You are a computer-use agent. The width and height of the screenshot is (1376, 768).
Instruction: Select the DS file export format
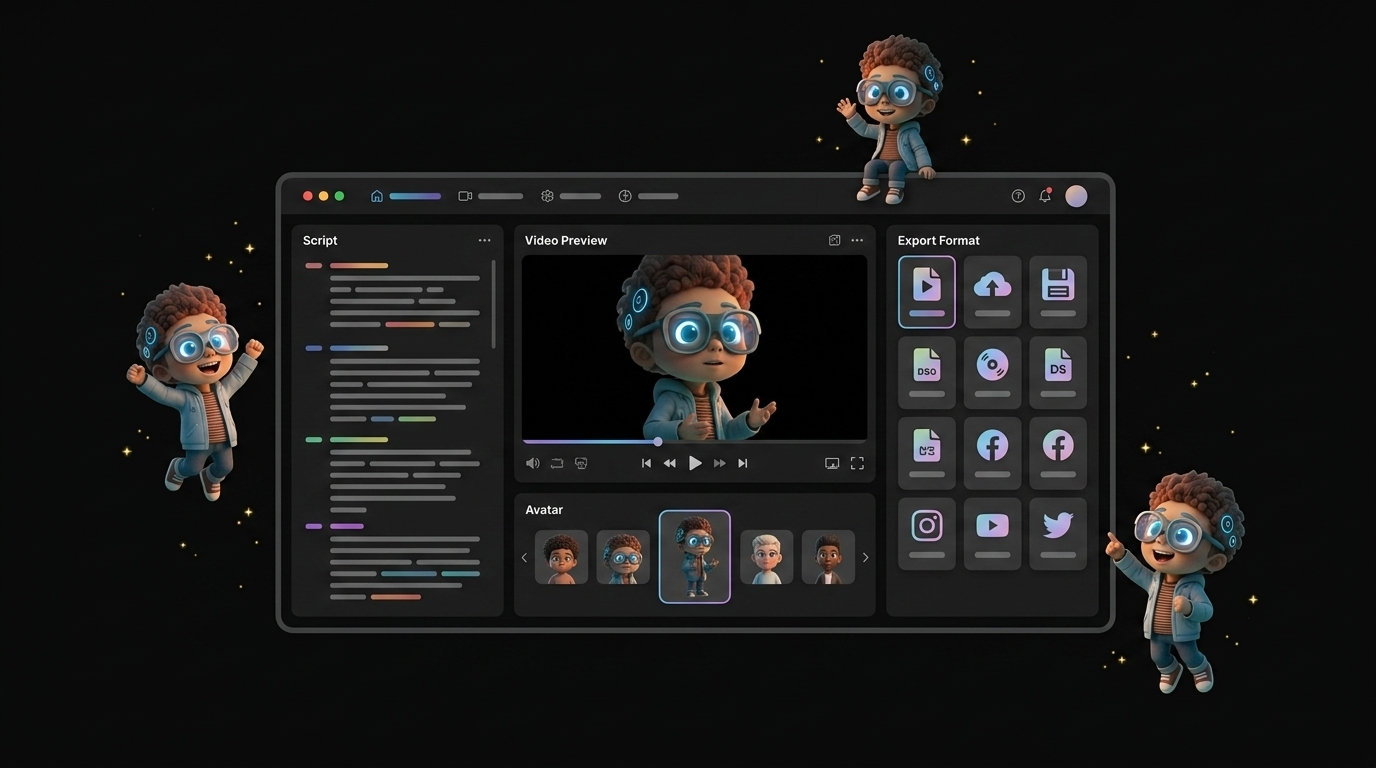(x=1058, y=372)
